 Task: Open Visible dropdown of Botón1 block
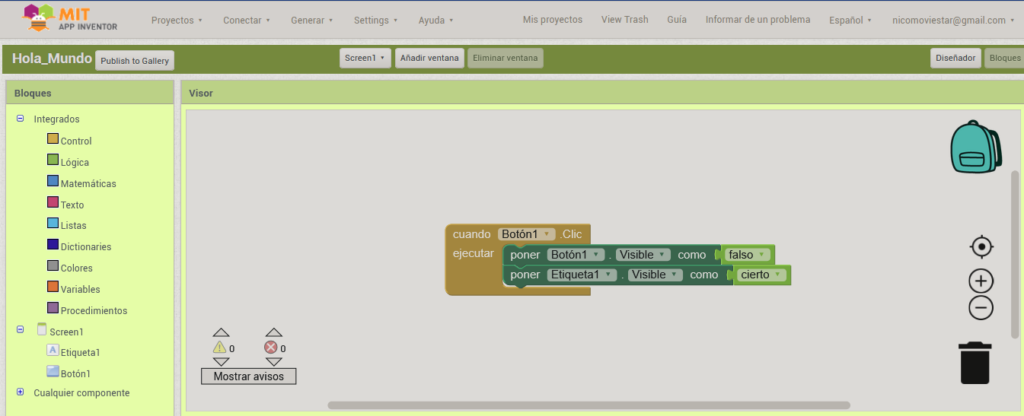(x=643, y=255)
